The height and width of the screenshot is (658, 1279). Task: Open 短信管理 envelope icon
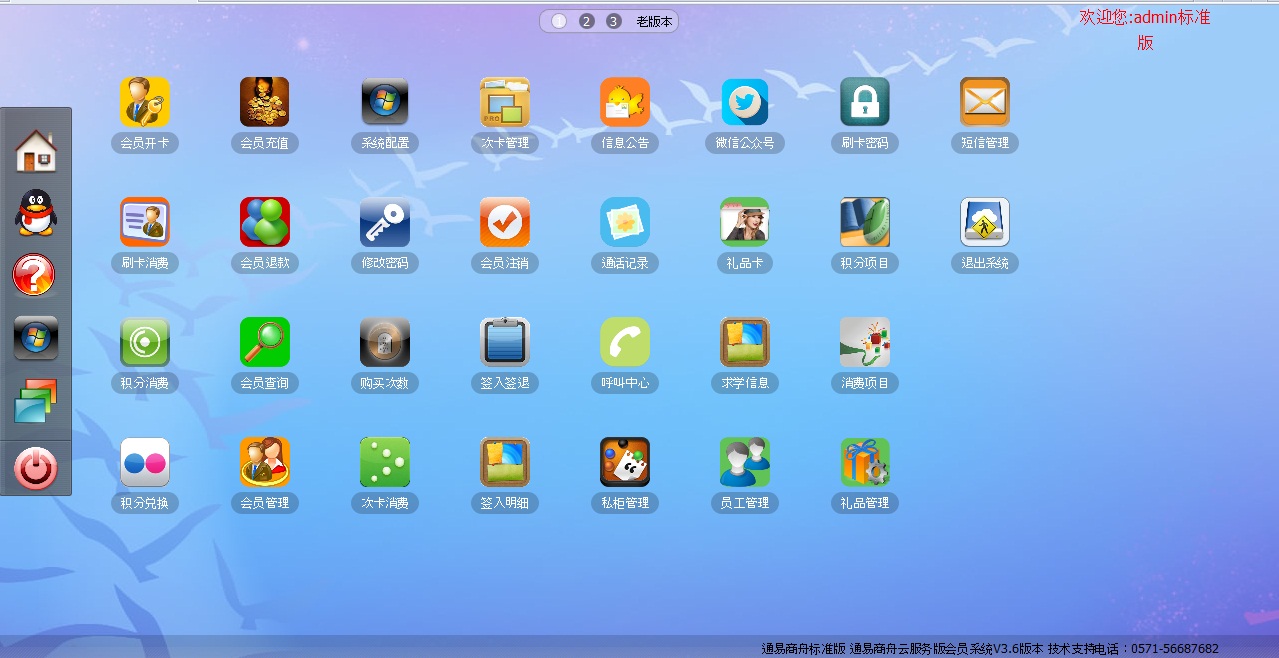985,102
